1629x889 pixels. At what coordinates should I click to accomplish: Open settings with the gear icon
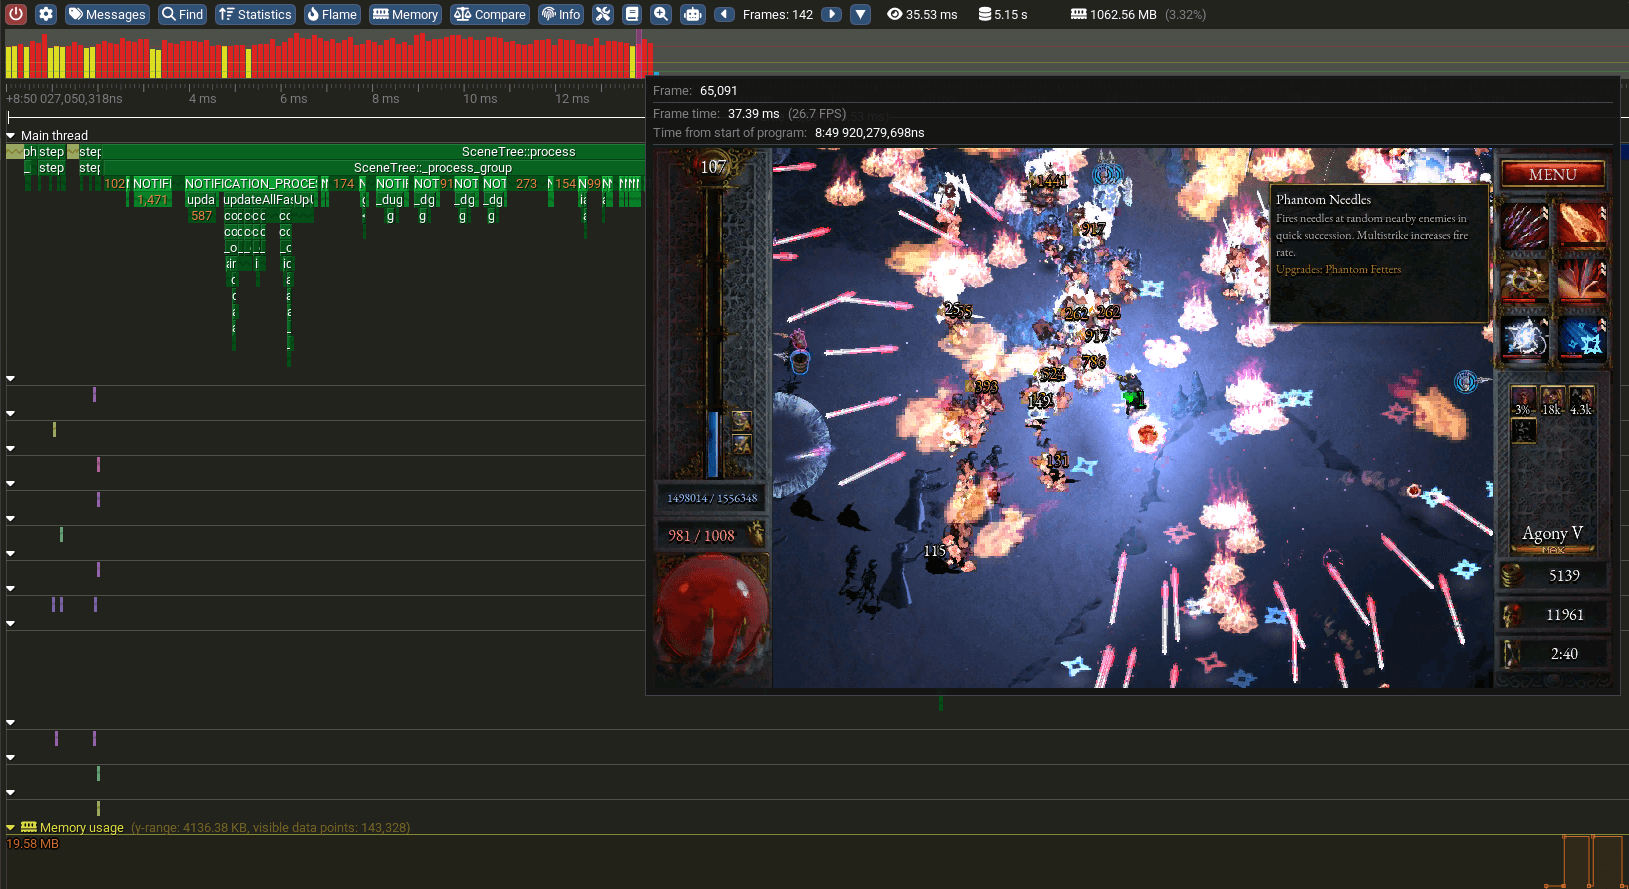pos(46,14)
